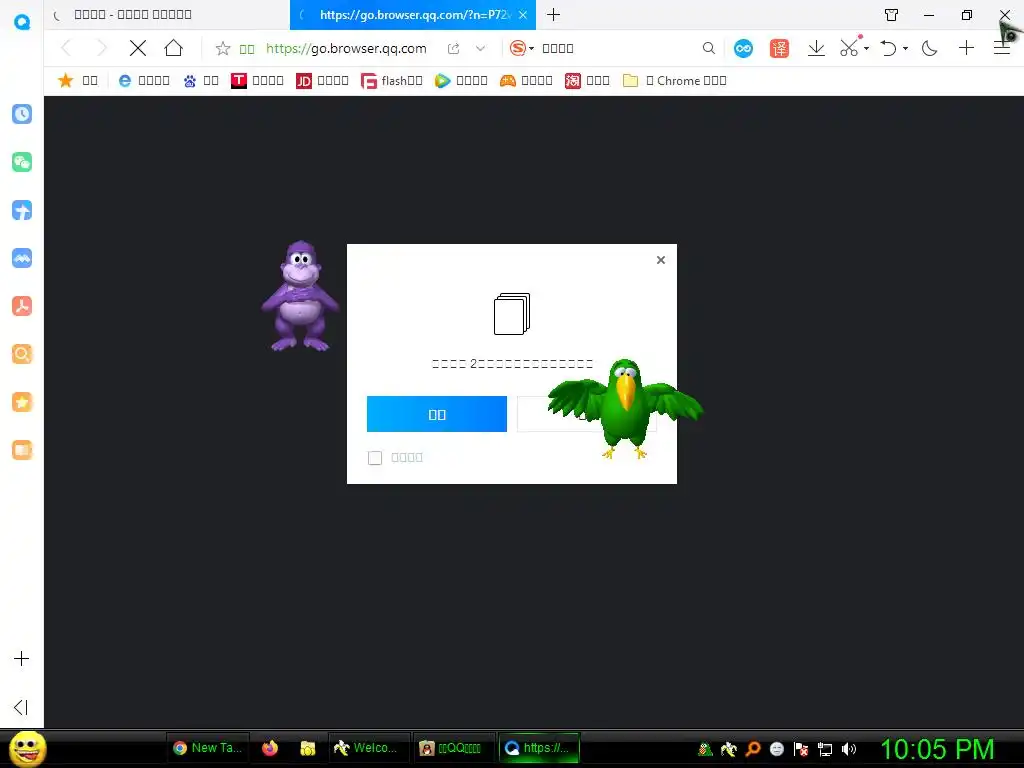Open the smiley face start button
This screenshot has height=768, width=1024.
28,748
